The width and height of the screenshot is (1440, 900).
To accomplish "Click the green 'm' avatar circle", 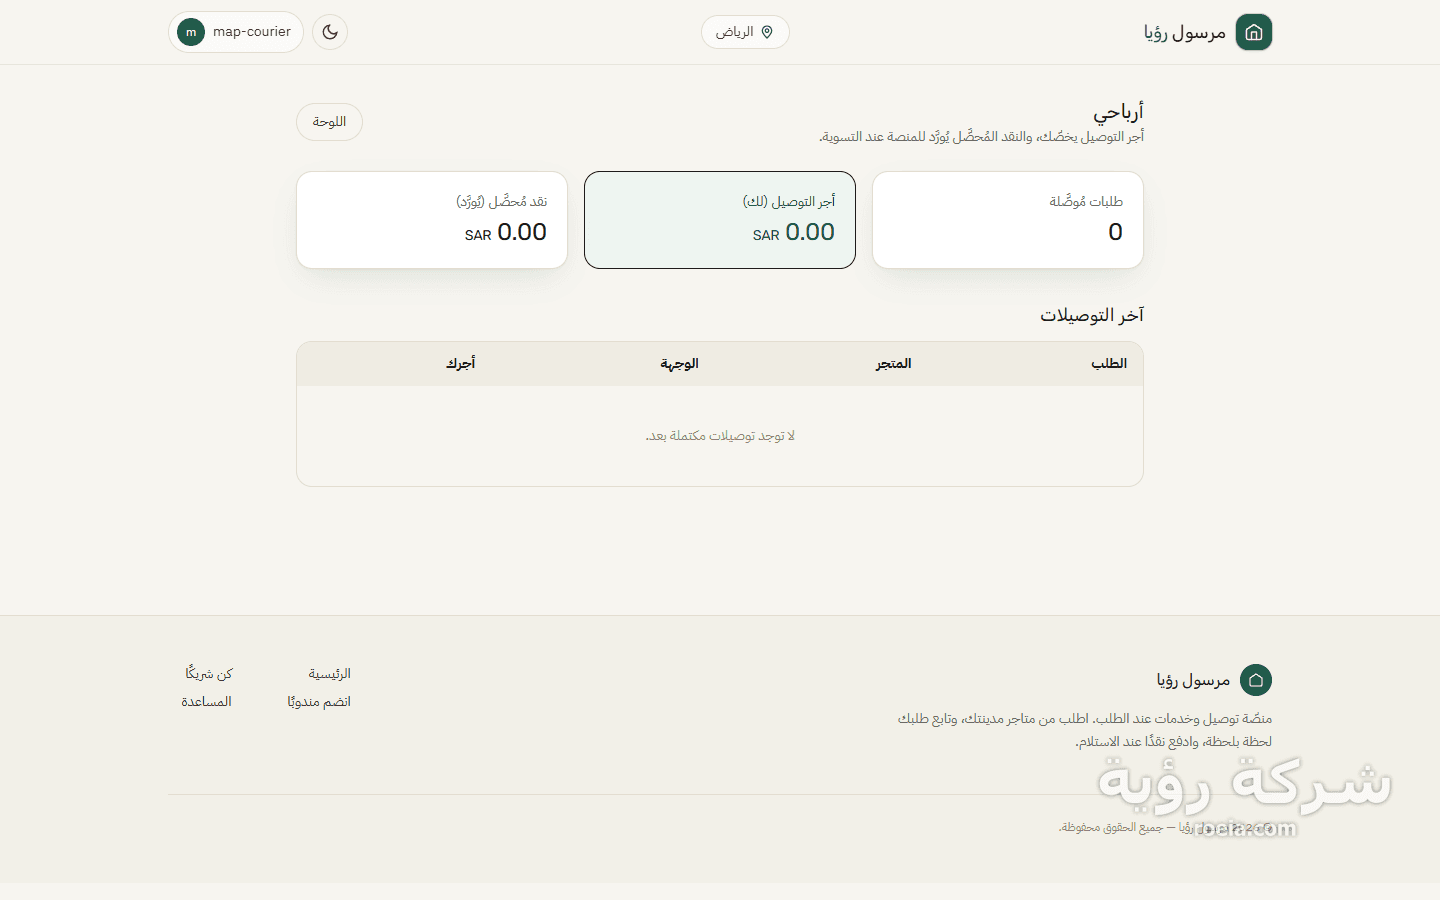I will [x=191, y=32].
